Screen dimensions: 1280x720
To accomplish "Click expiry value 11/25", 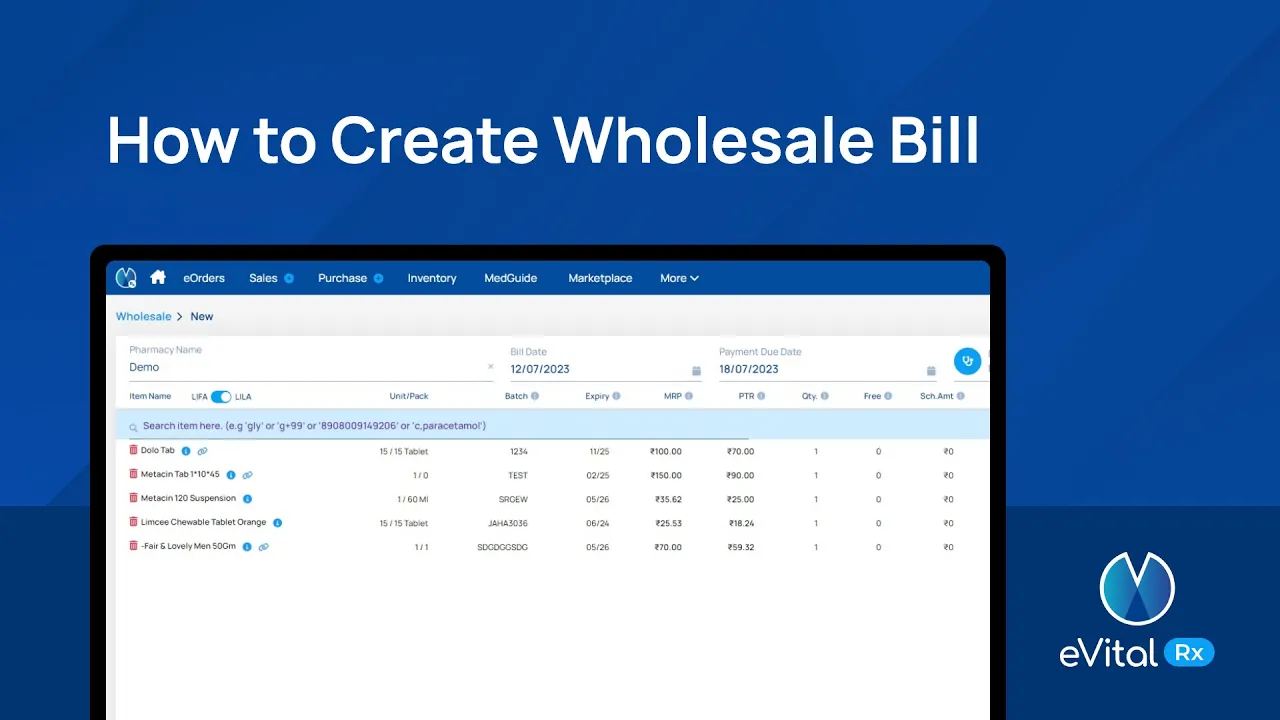I will click(x=598, y=451).
